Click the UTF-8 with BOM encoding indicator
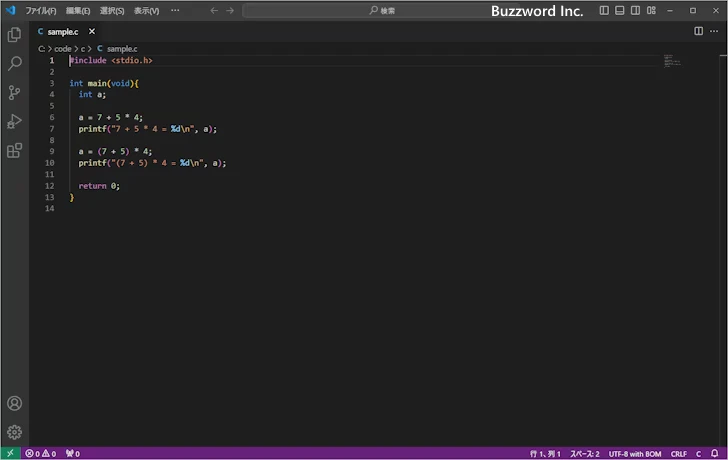Image resolution: width=728 pixels, height=460 pixels. click(x=635, y=453)
